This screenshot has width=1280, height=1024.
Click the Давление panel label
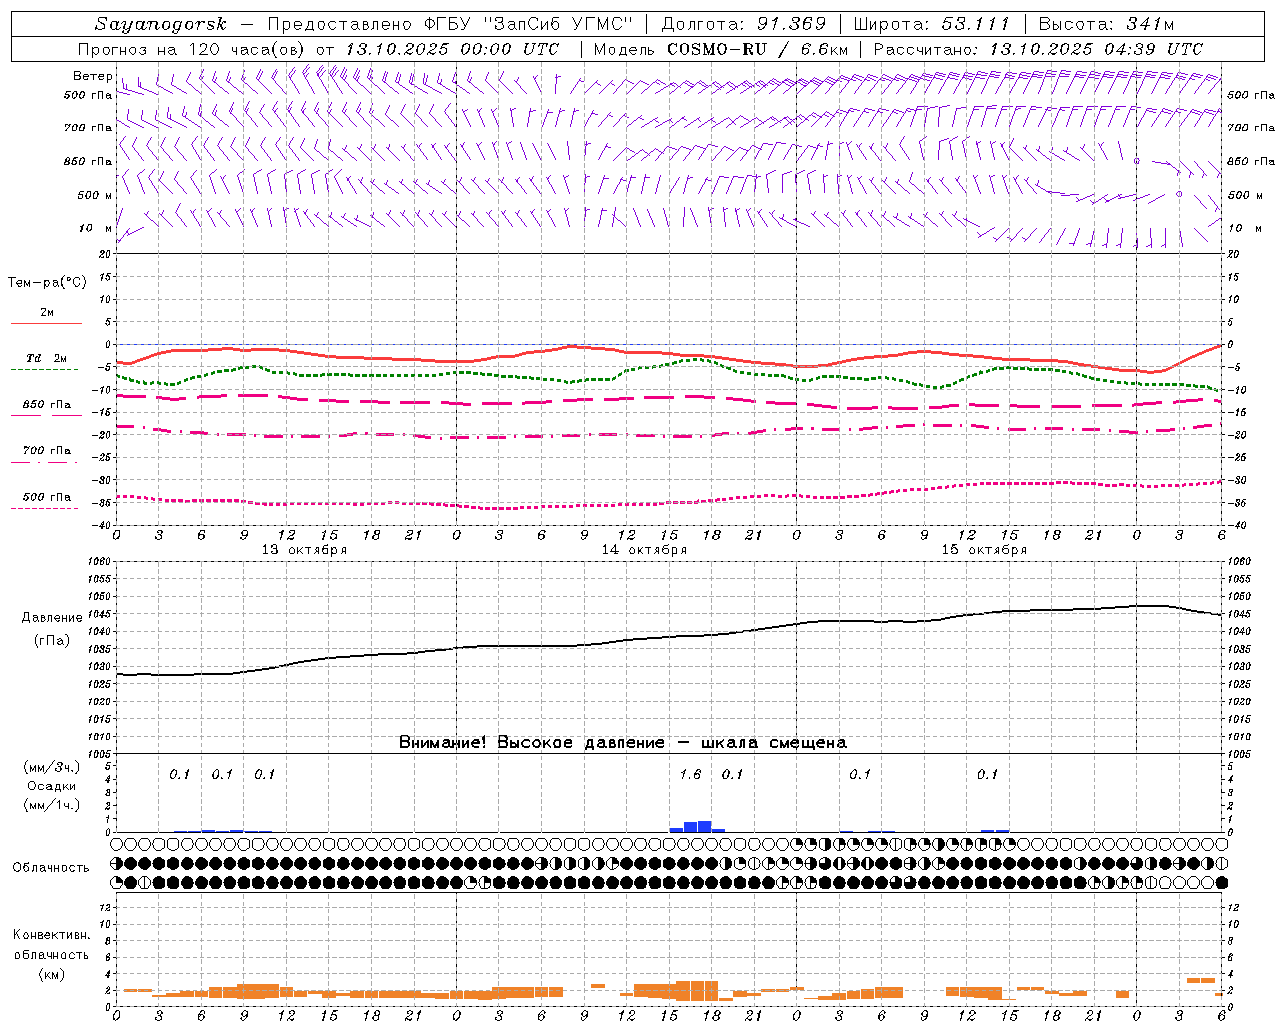pos(52,618)
